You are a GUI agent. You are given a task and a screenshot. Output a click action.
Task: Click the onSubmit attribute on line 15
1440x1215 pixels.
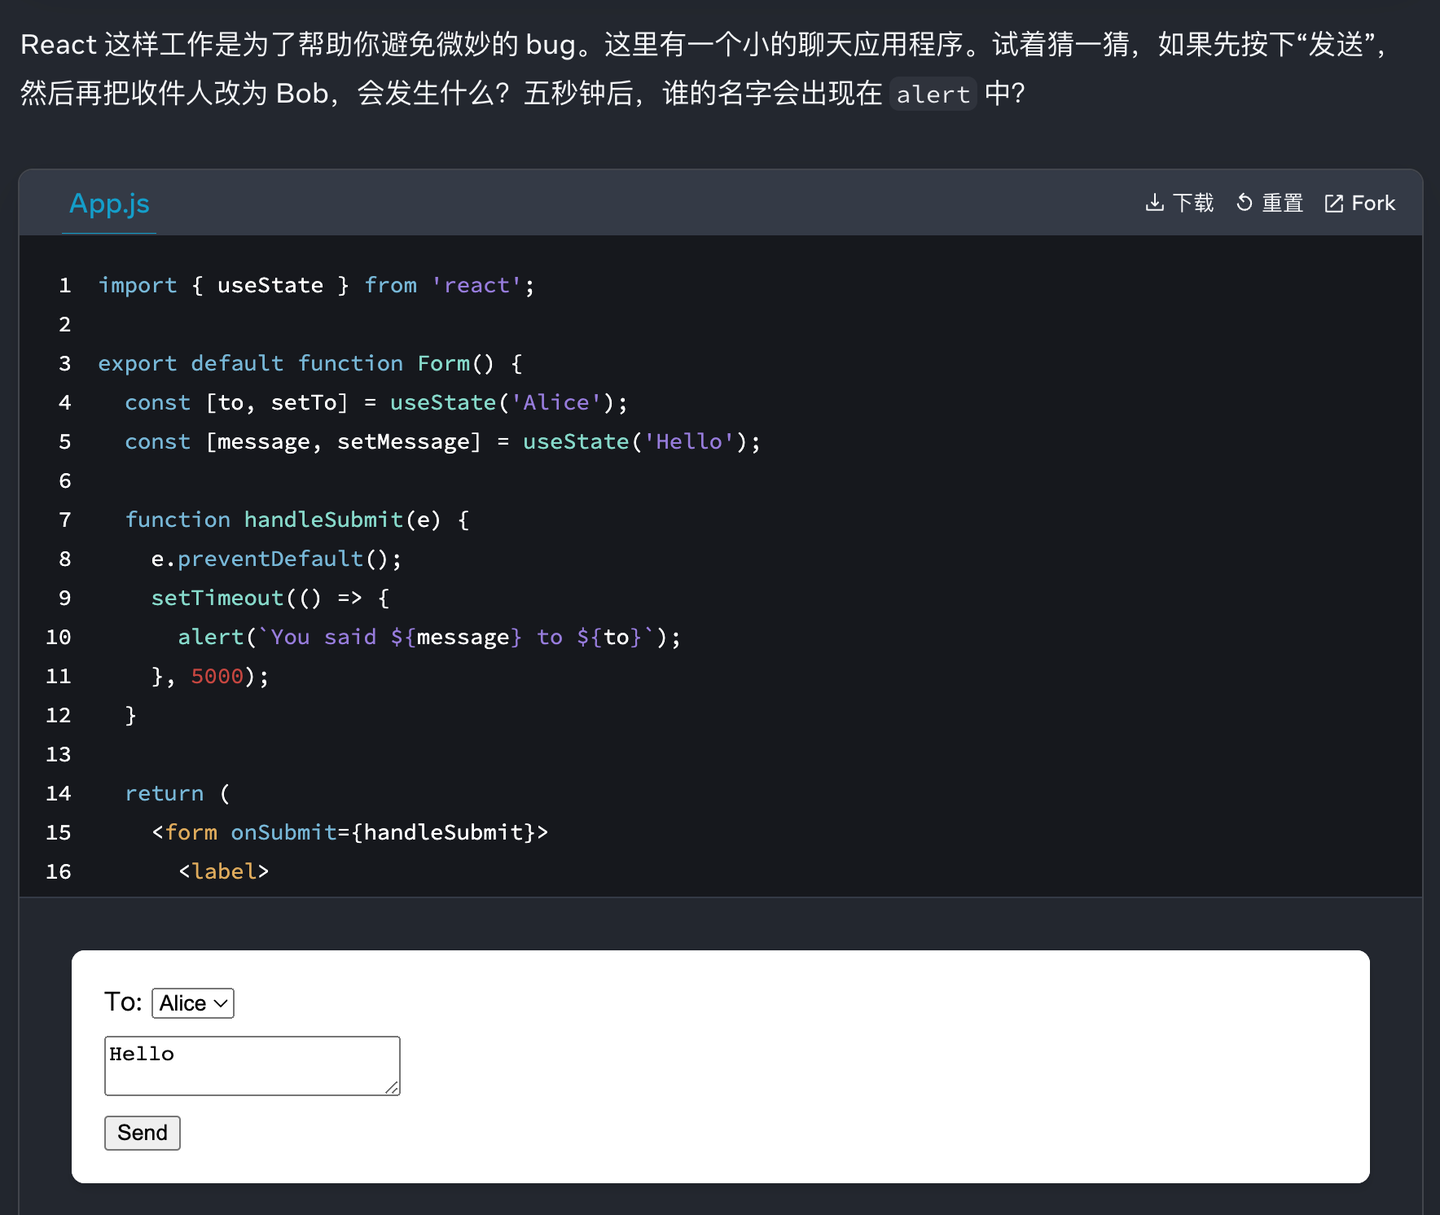click(284, 832)
